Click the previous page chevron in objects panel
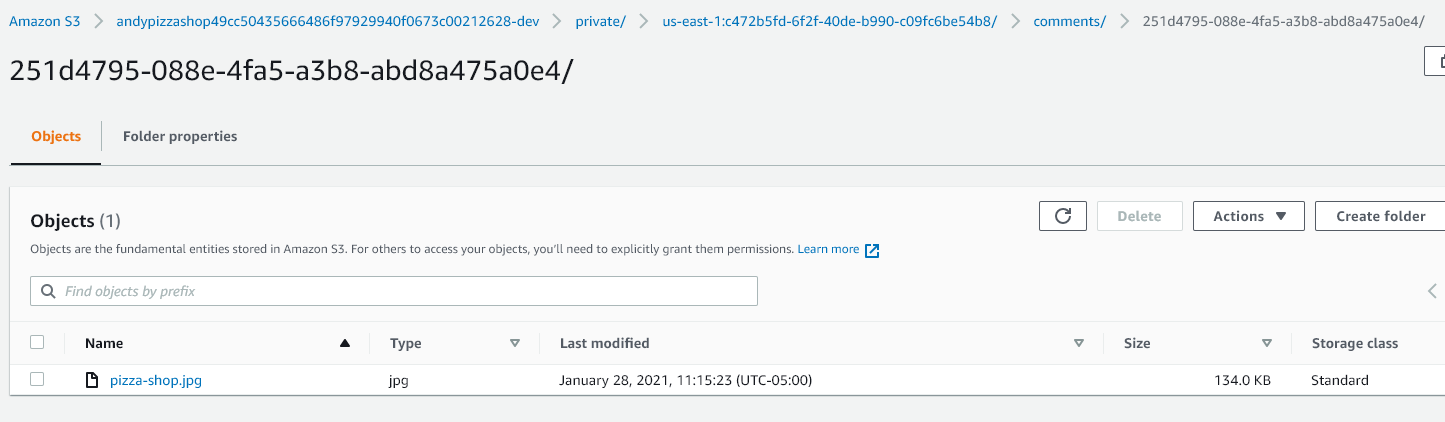This screenshot has height=422, width=1445. [x=1432, y=291]
